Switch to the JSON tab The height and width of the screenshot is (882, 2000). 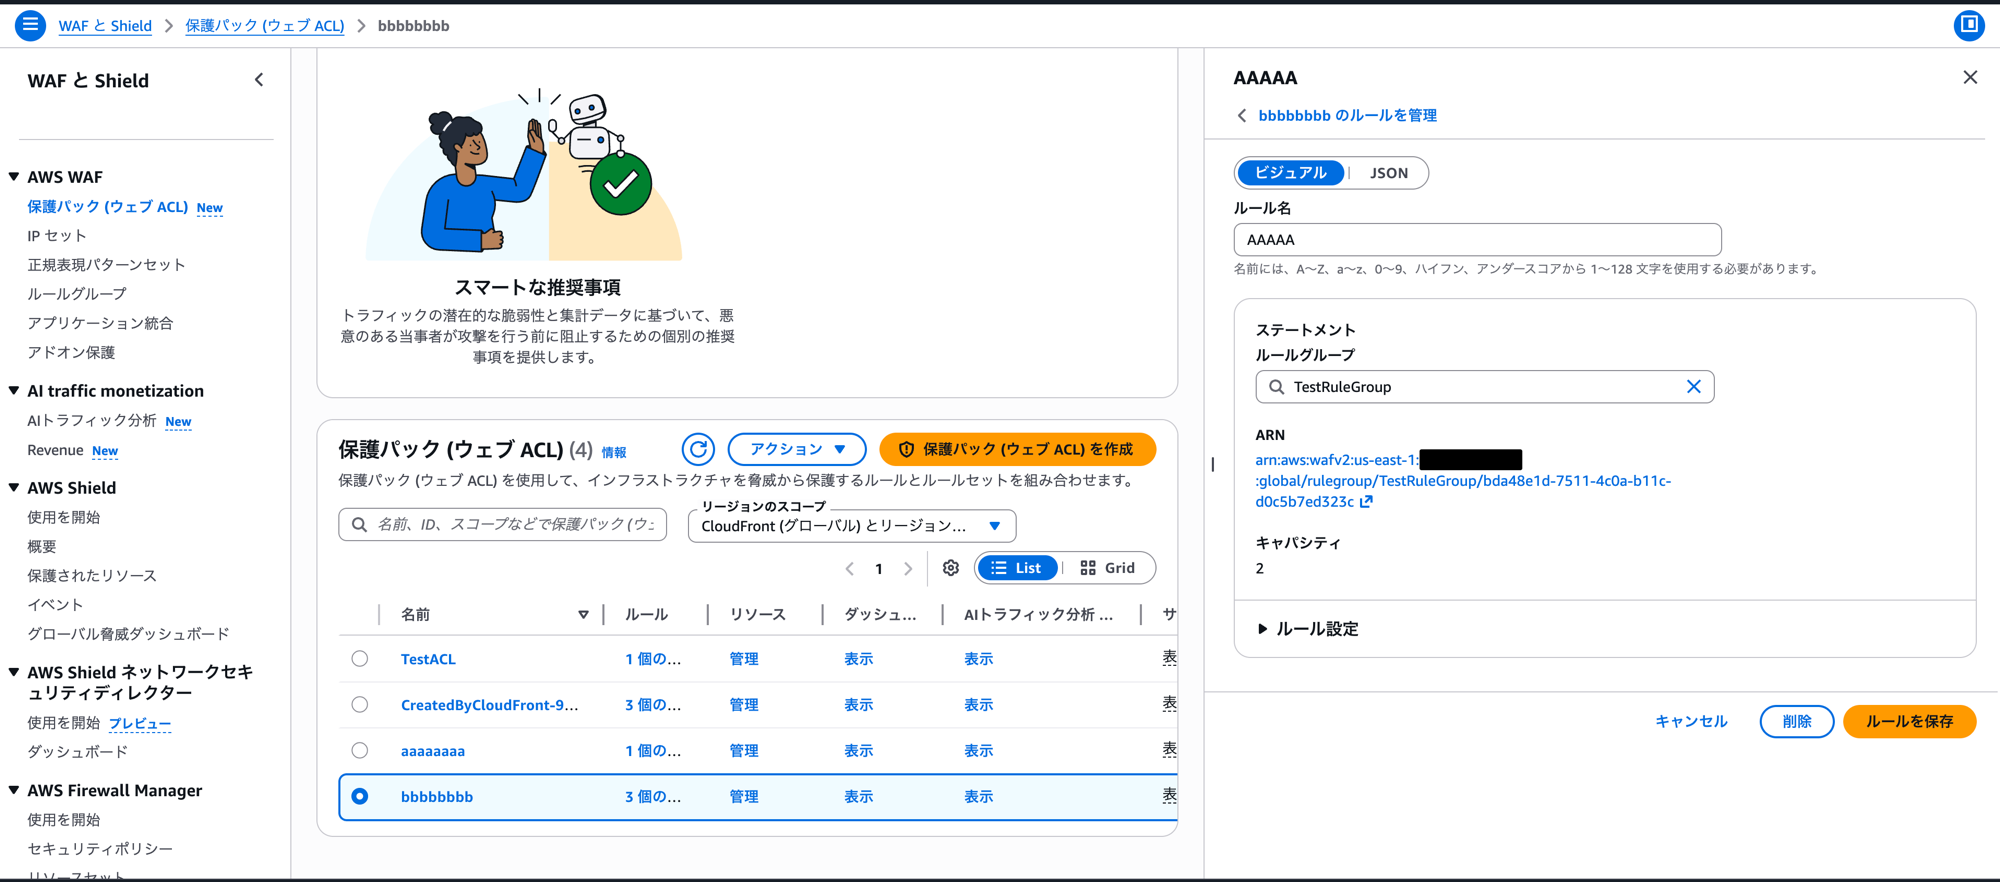tap(1388, 173)
